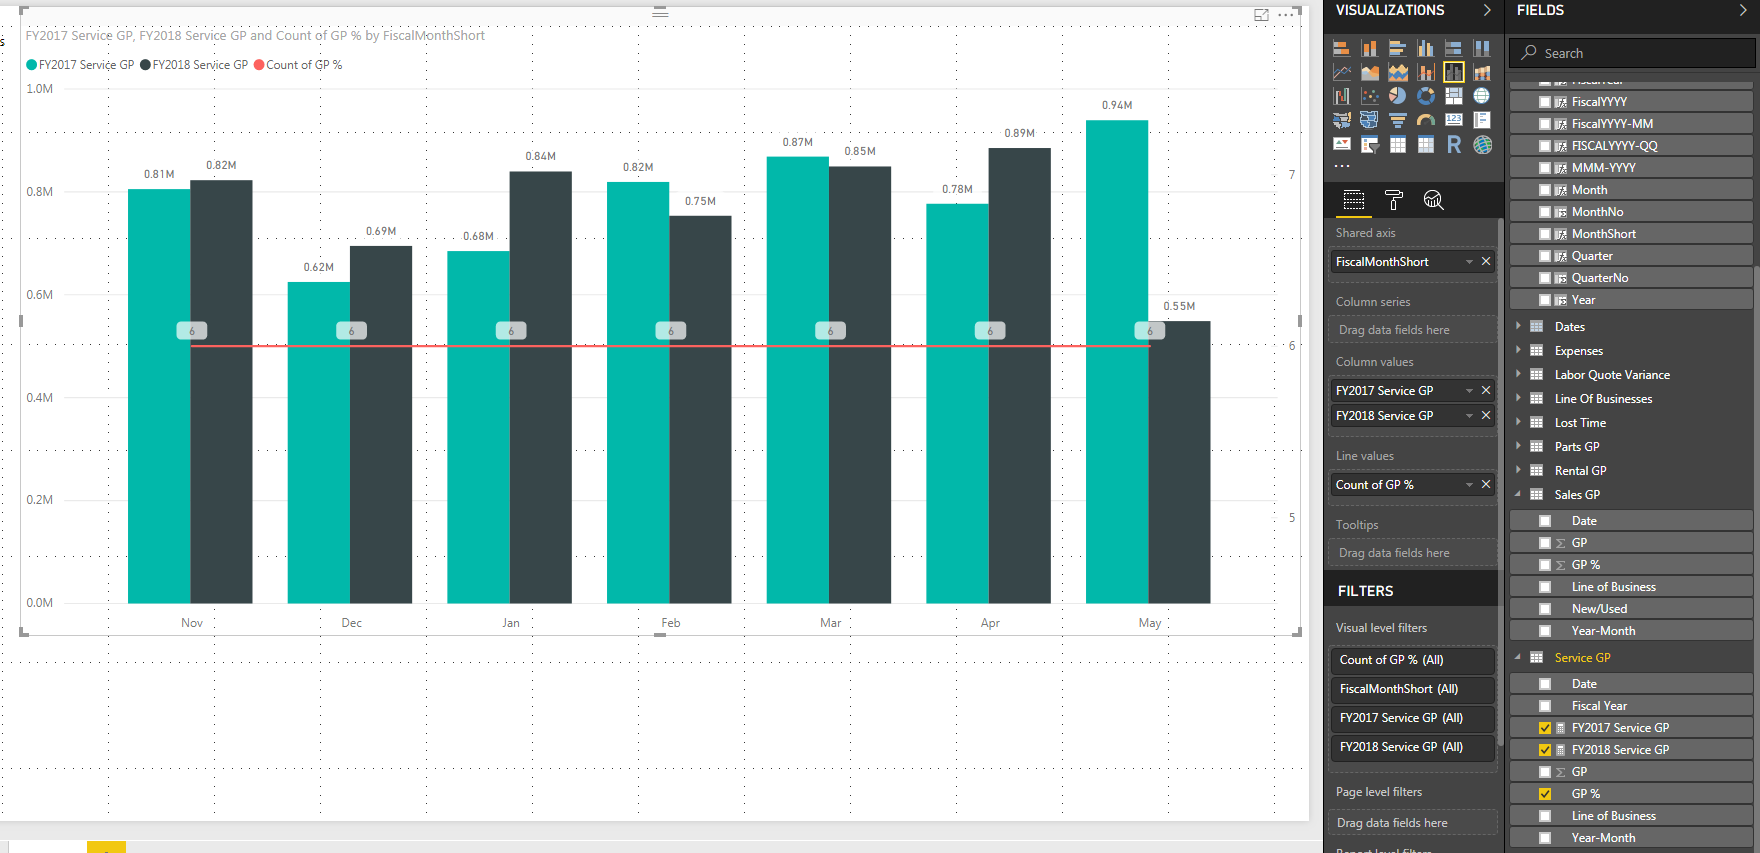Screen dimensions: 1760x853
Task: Open the FiscalMonthShort shared axis dropdown
Action: pos(1469,262)
